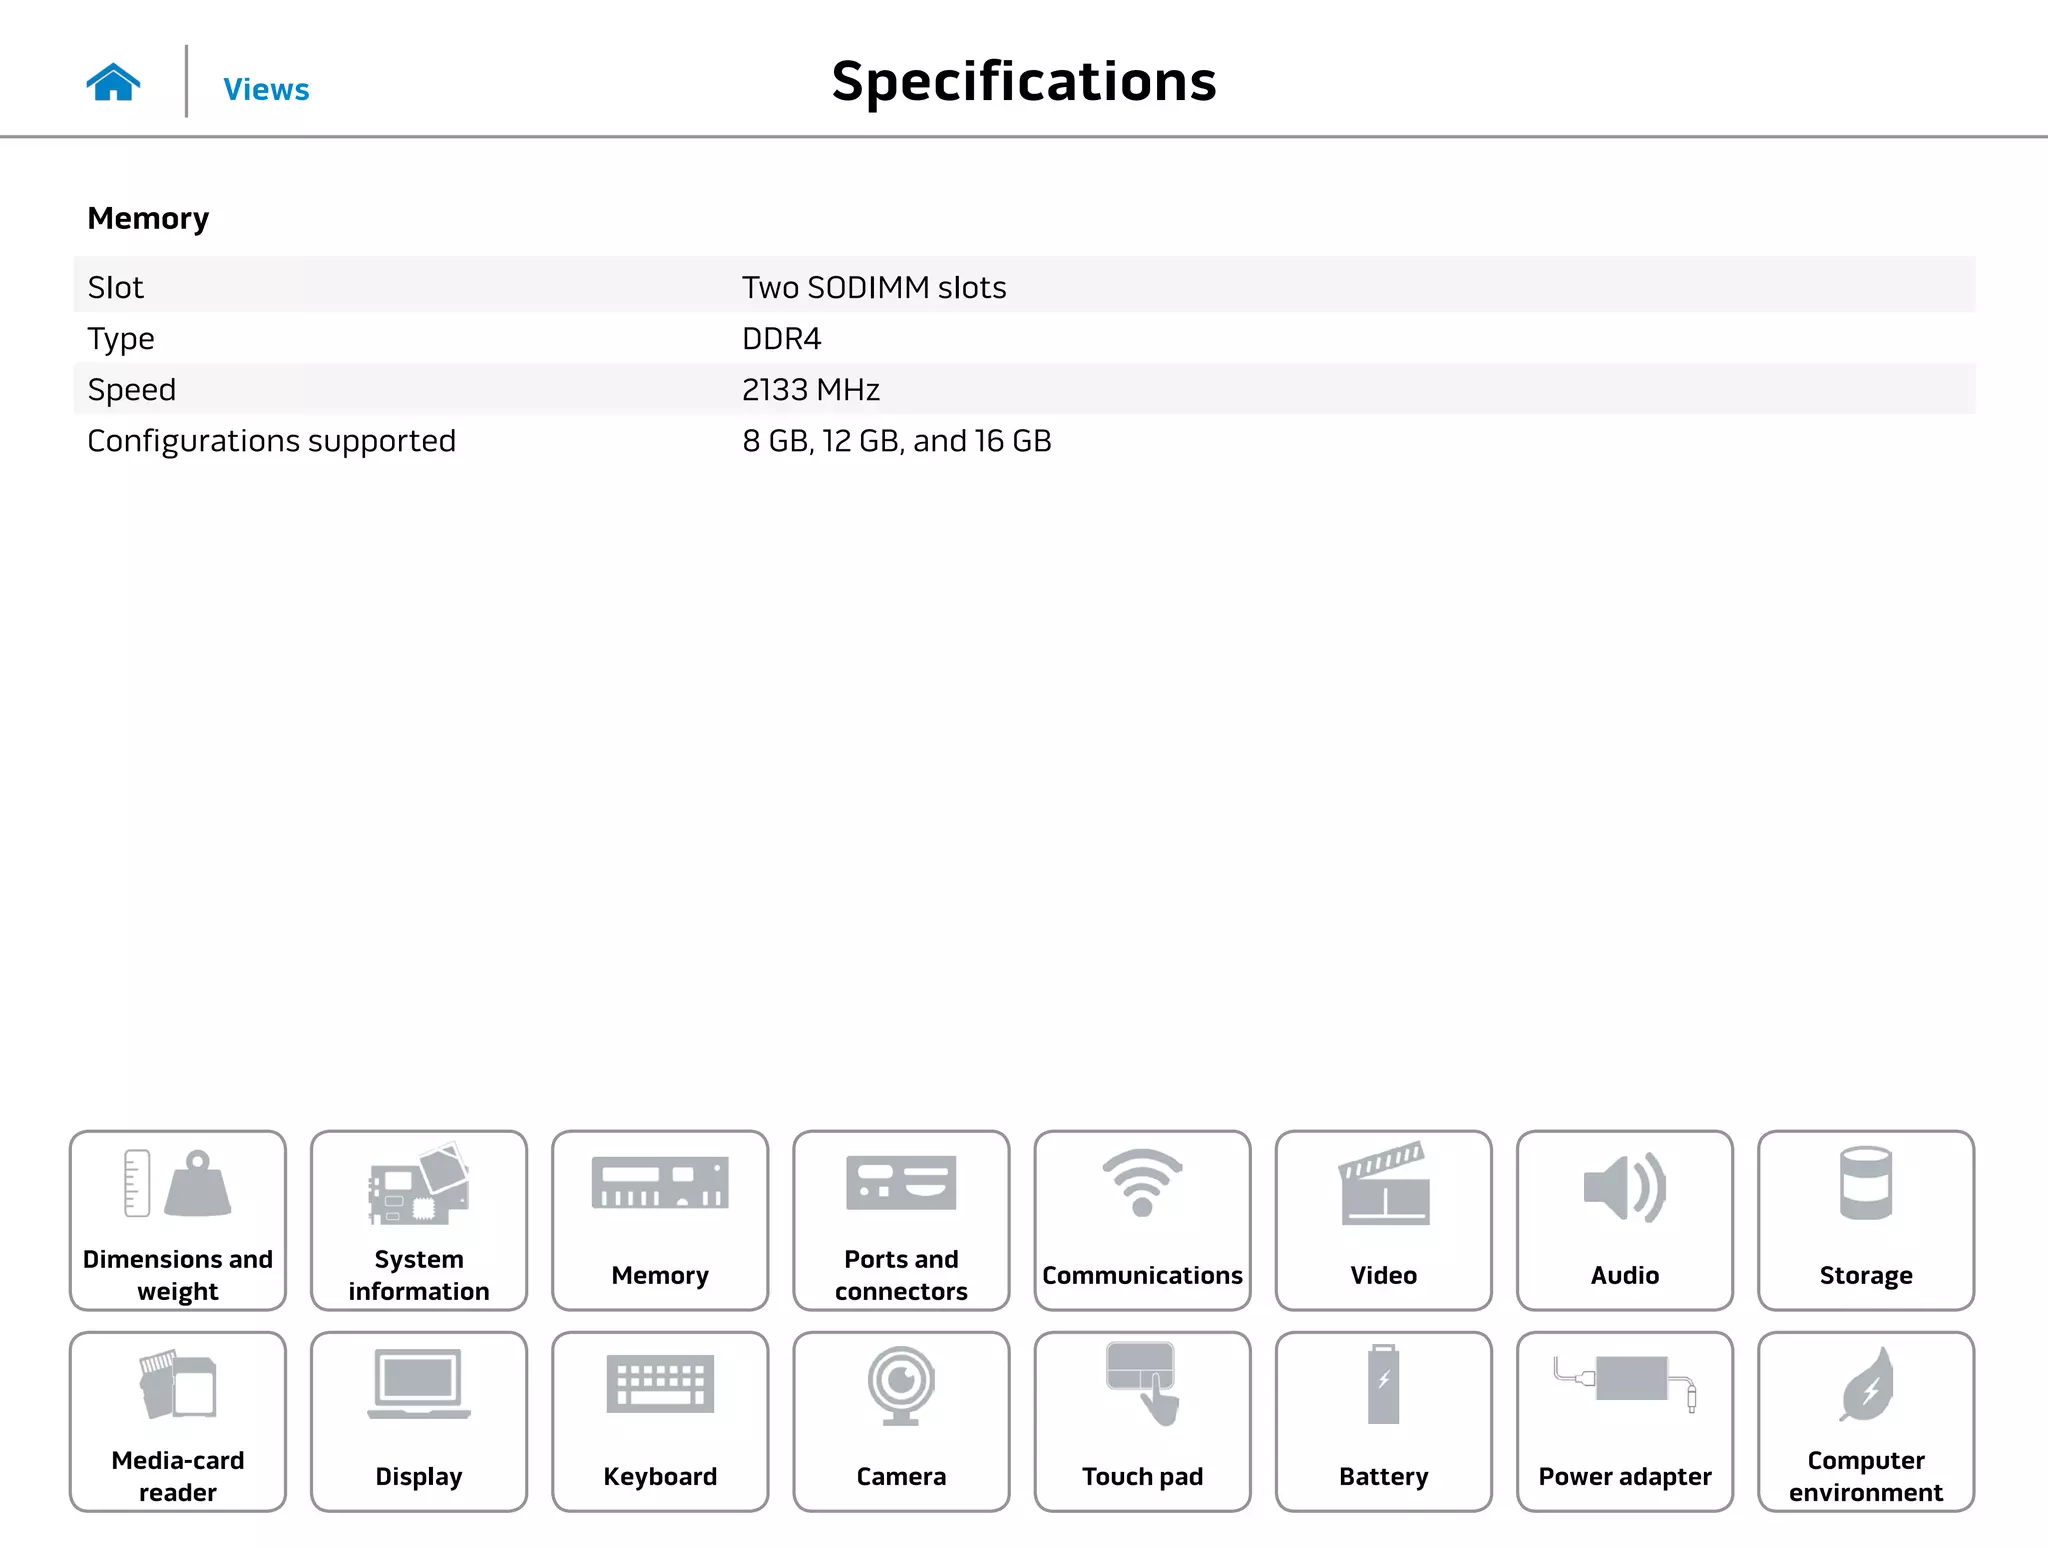Viewport: 2048px width, 1548px height.
Task: Open the Video specifications tile
Action: tap(1383, 1220)
